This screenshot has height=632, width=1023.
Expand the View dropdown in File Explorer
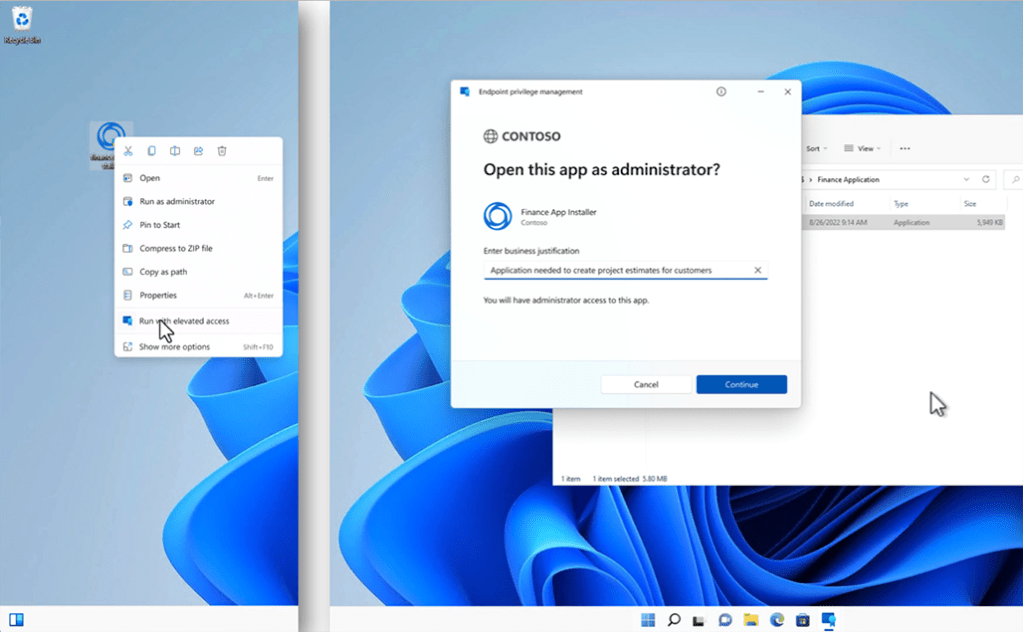pyautogui.click(x=863, y=148)
